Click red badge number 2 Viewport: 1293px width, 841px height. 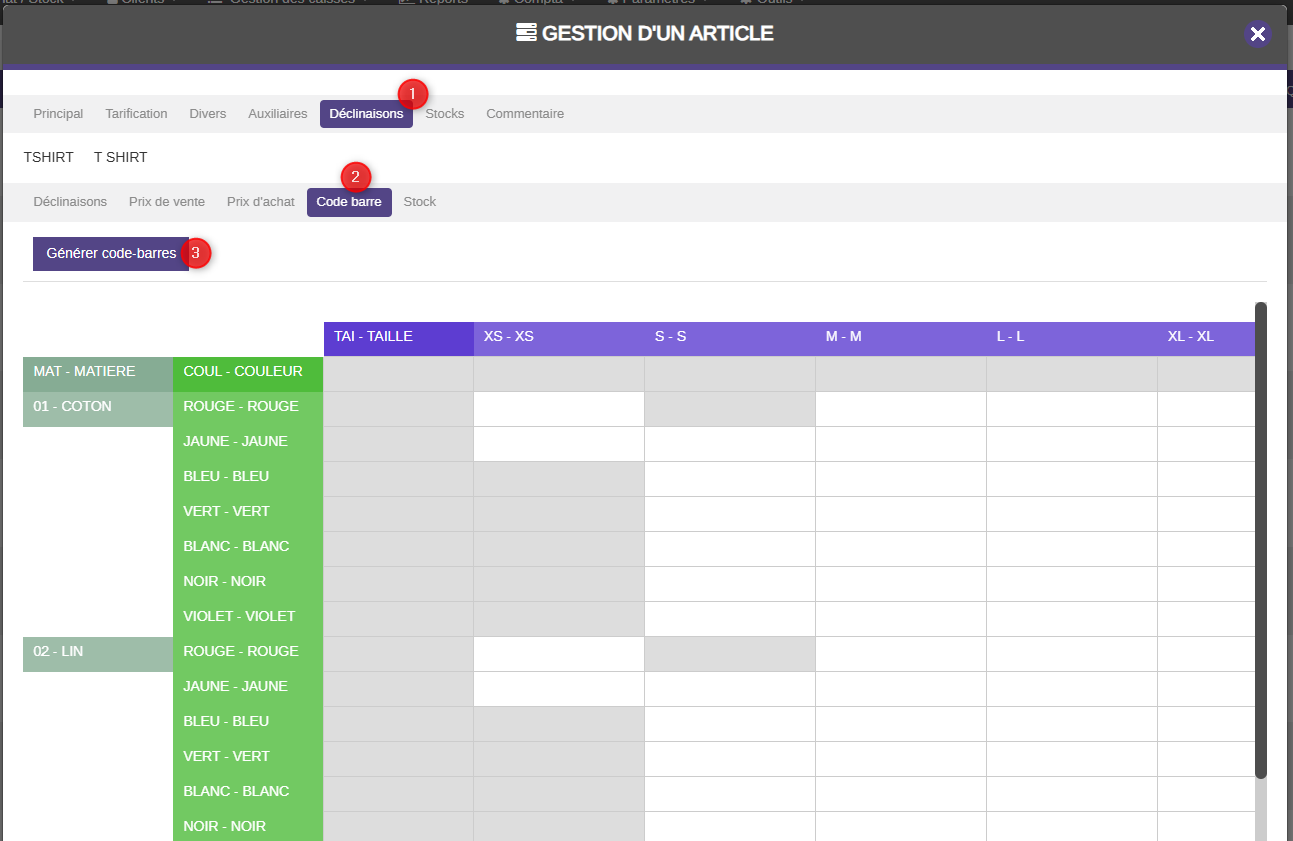click(x=356, y=177)
